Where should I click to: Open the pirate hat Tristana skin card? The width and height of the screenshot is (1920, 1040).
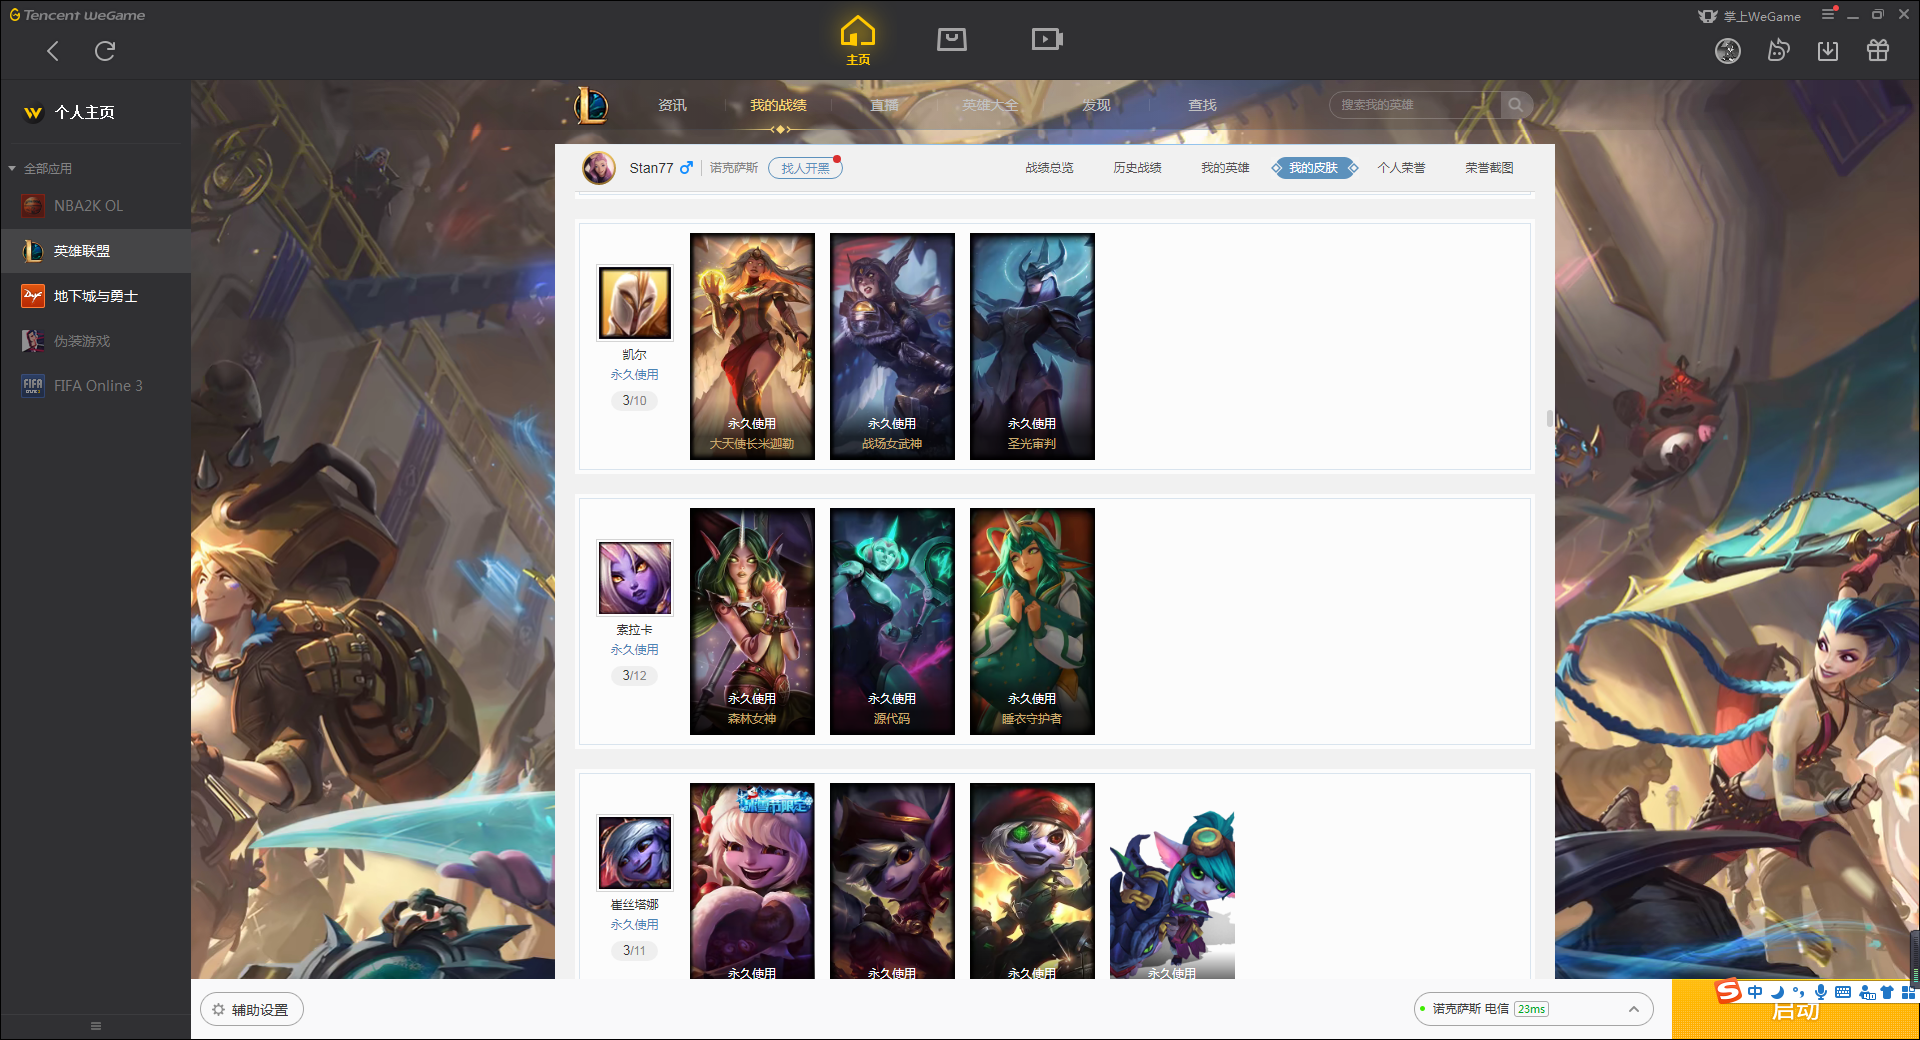click(x=892, y=881)
